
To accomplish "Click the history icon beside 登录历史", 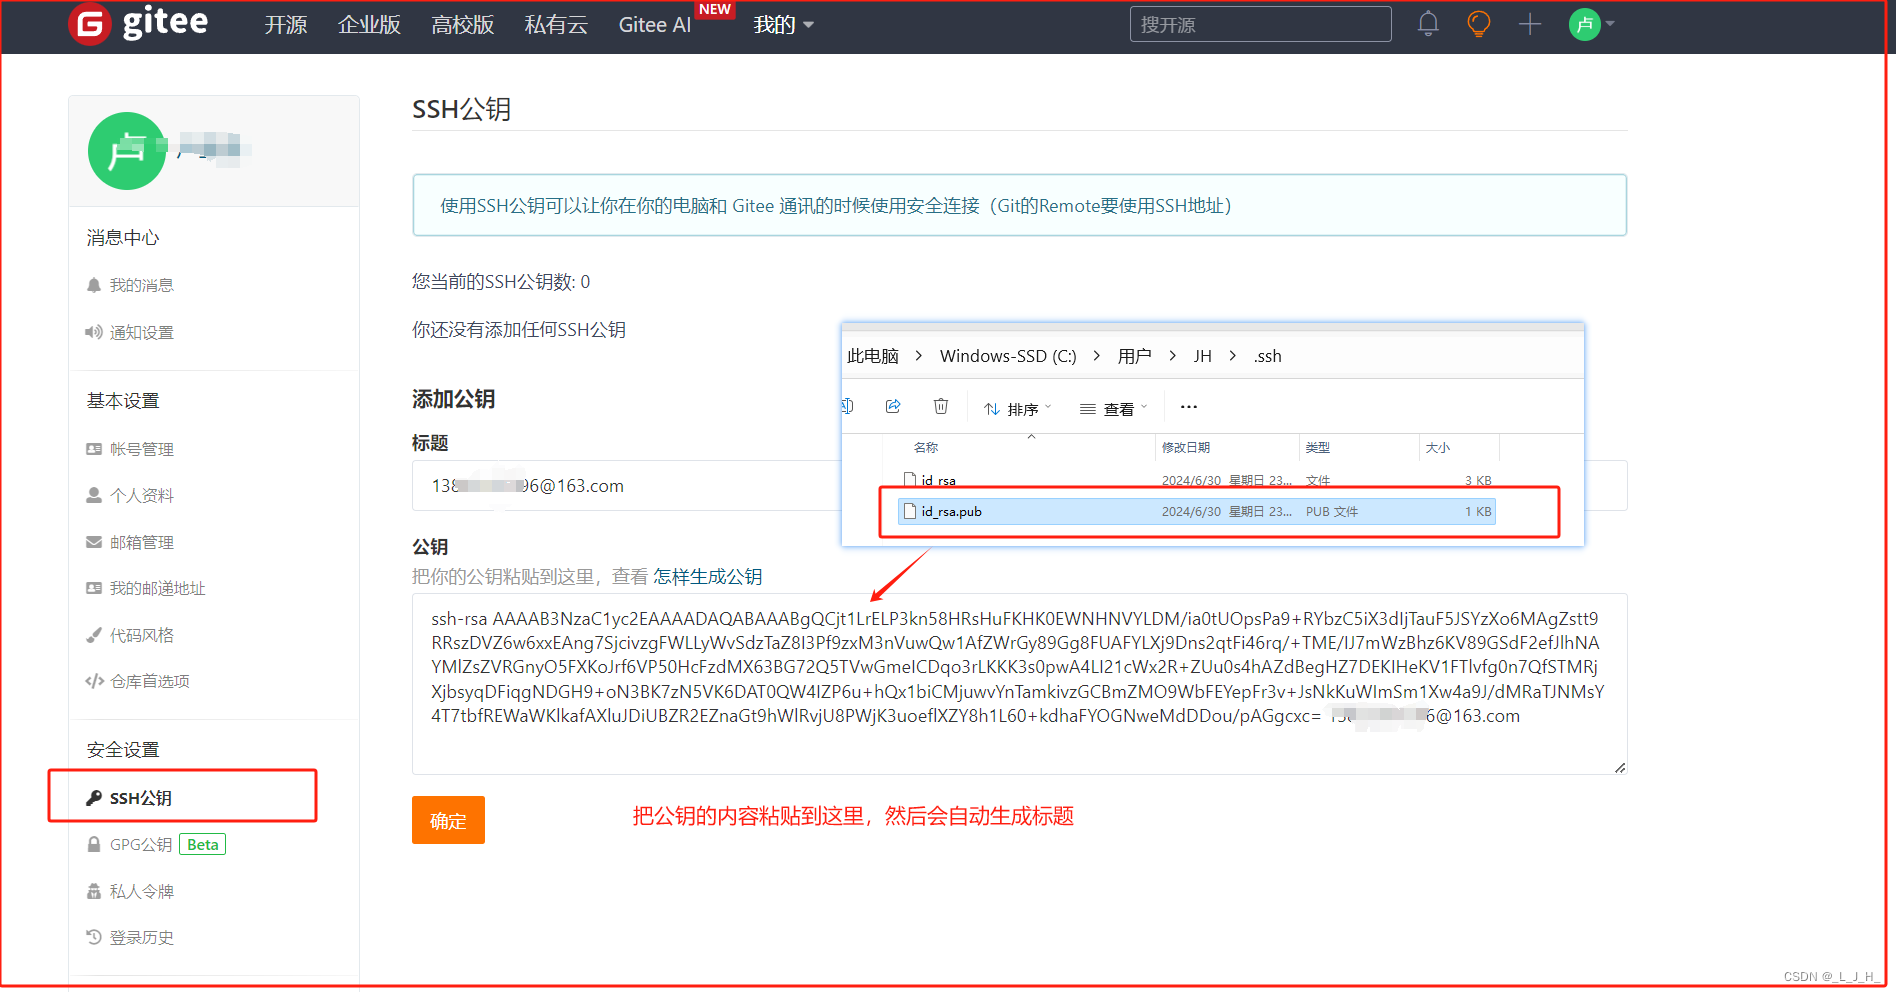I will pyautogui.click(x=94, y=937).
